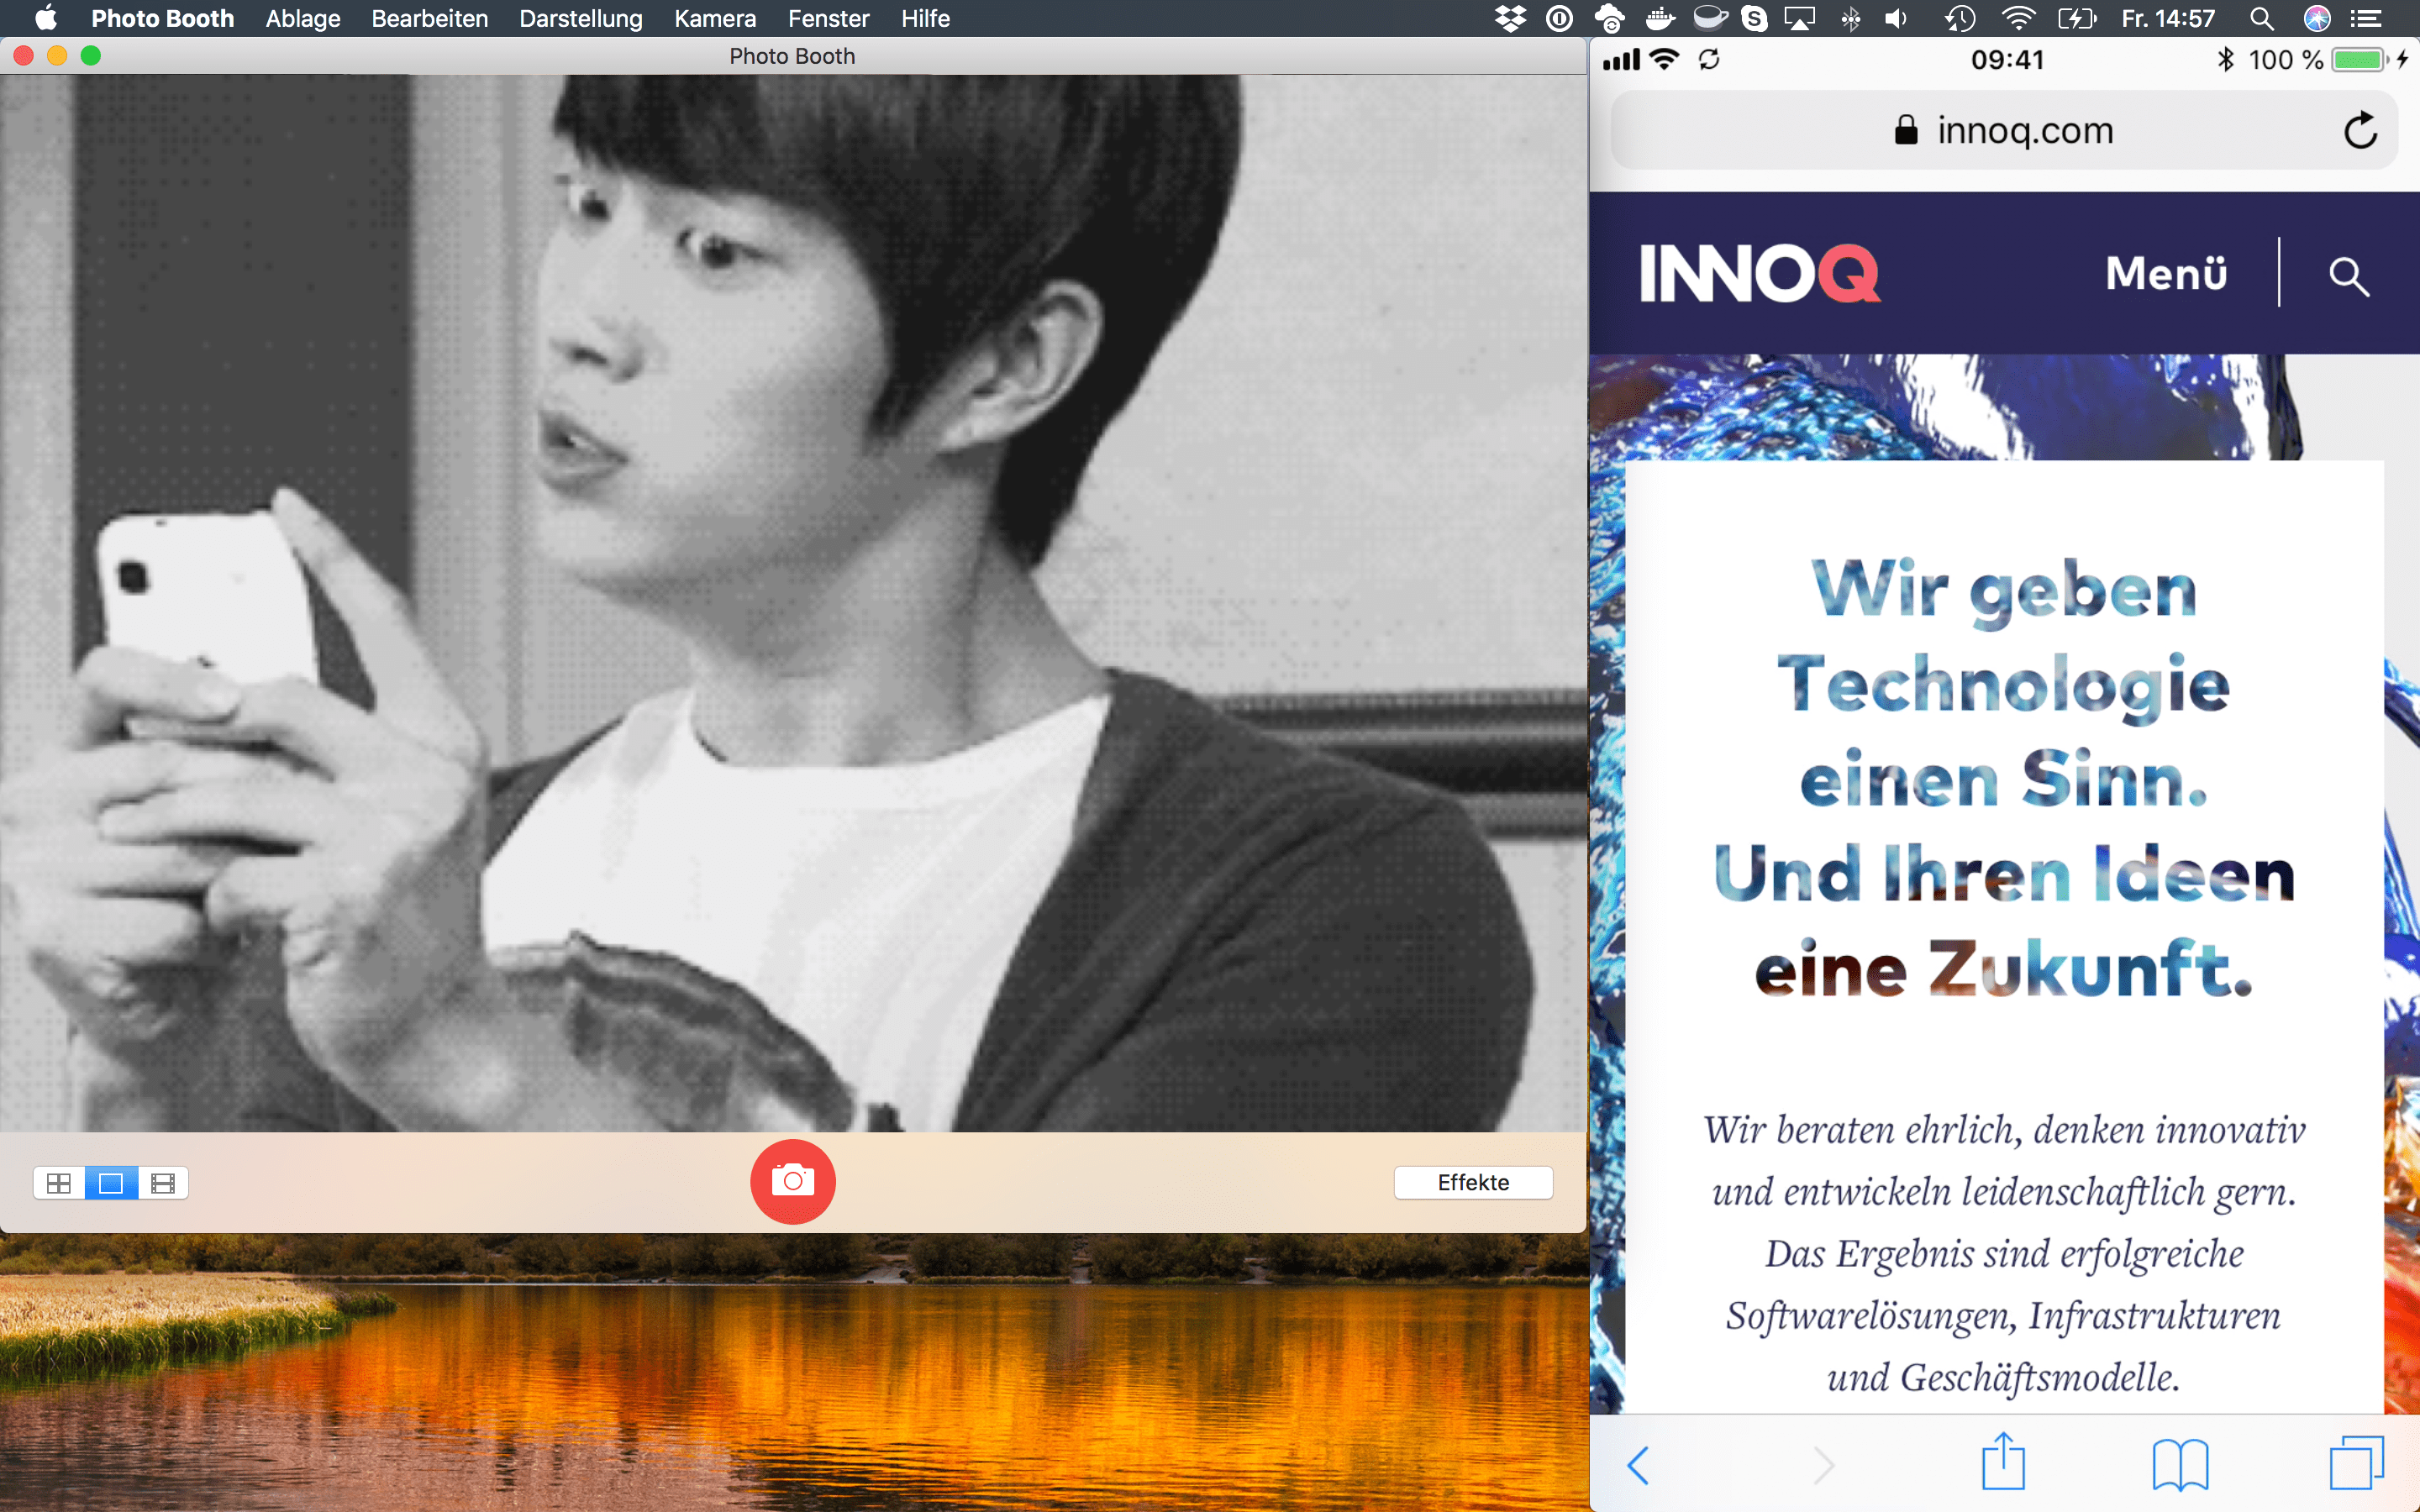2420x1512 pixels.
Task: Open the Kamera menu
Action: point(715,18)
